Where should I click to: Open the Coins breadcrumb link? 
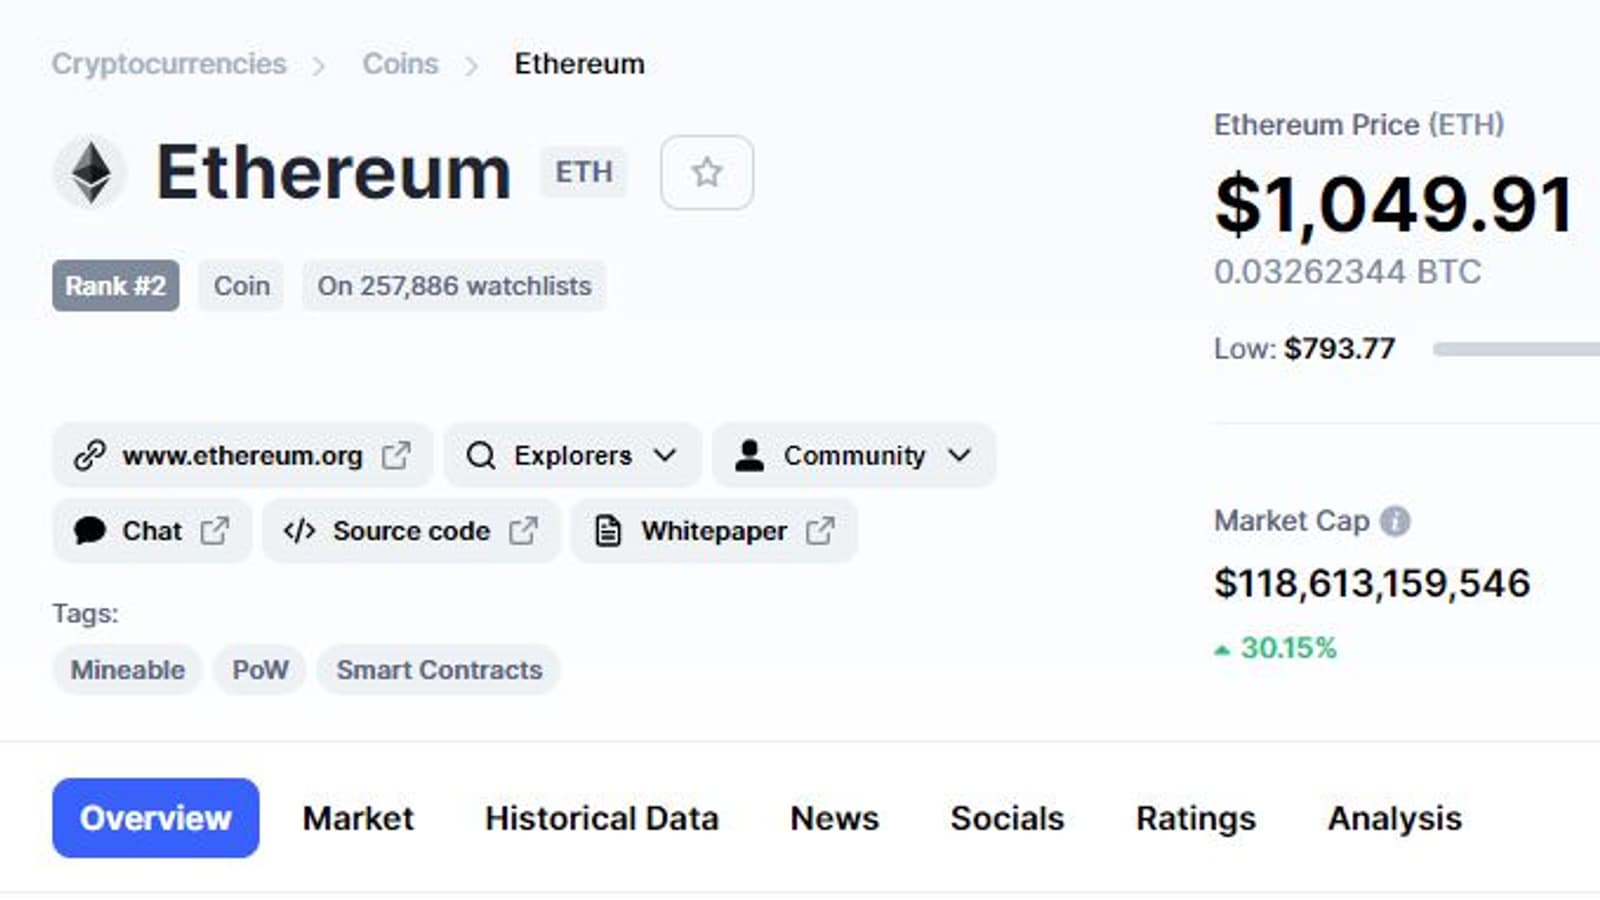[x=400, y=64]
